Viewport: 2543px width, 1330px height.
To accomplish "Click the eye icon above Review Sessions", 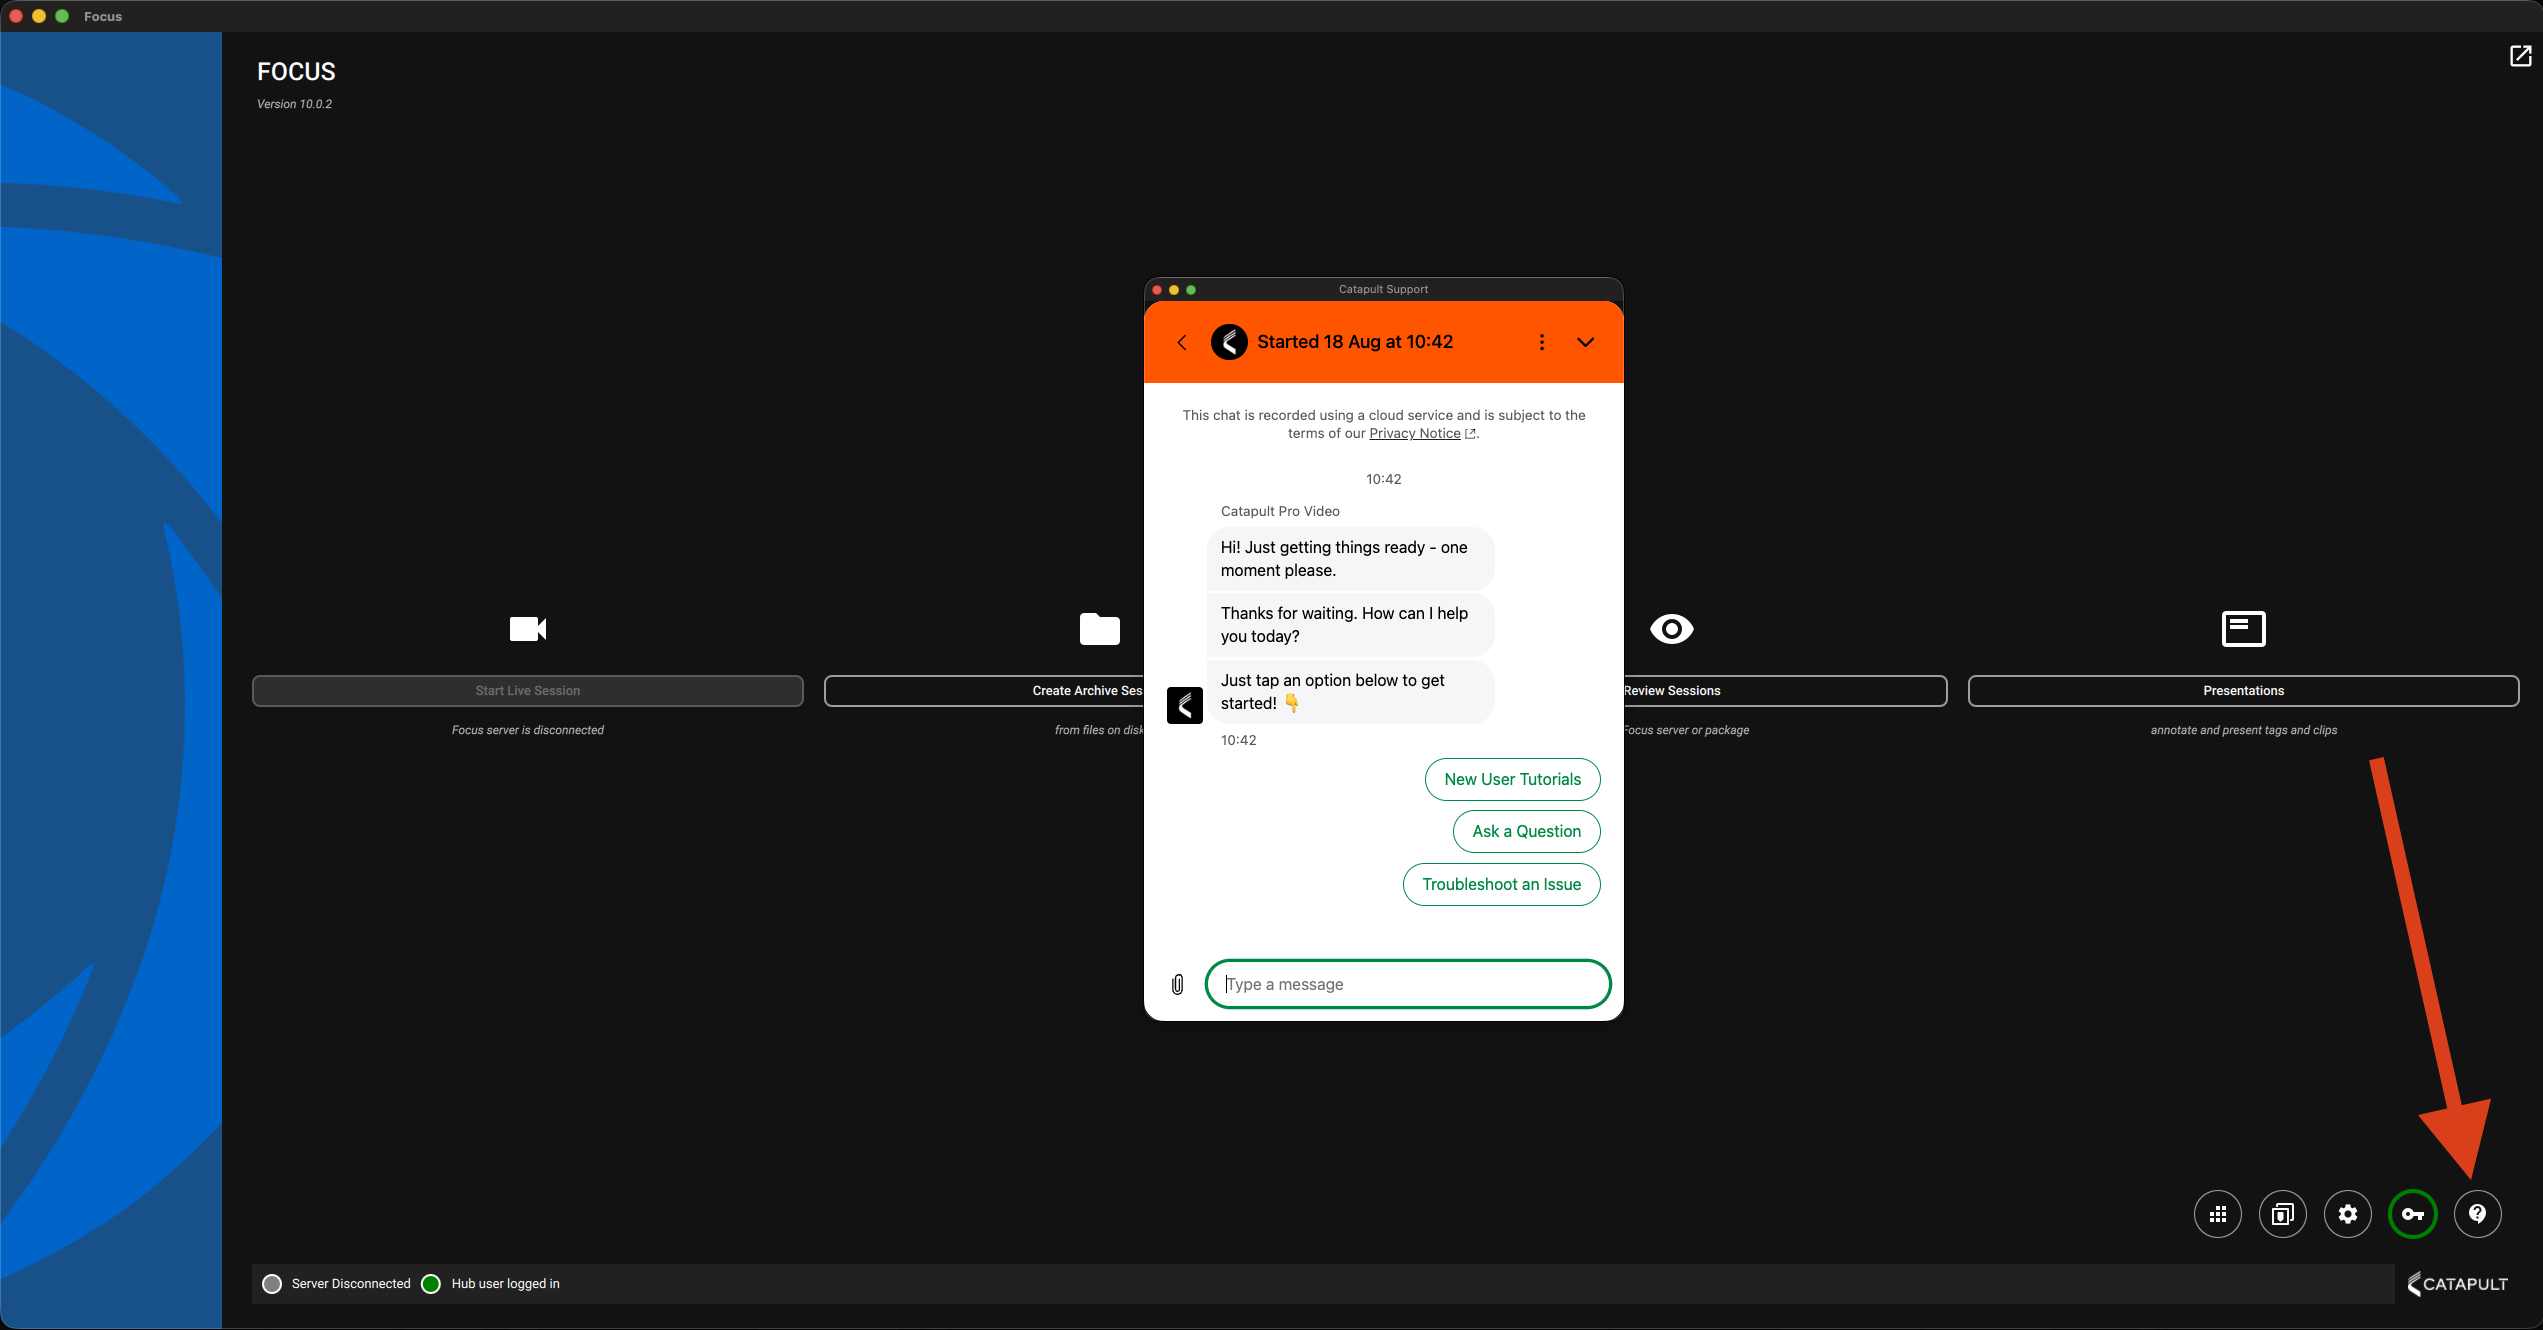I will (1671, 629).
